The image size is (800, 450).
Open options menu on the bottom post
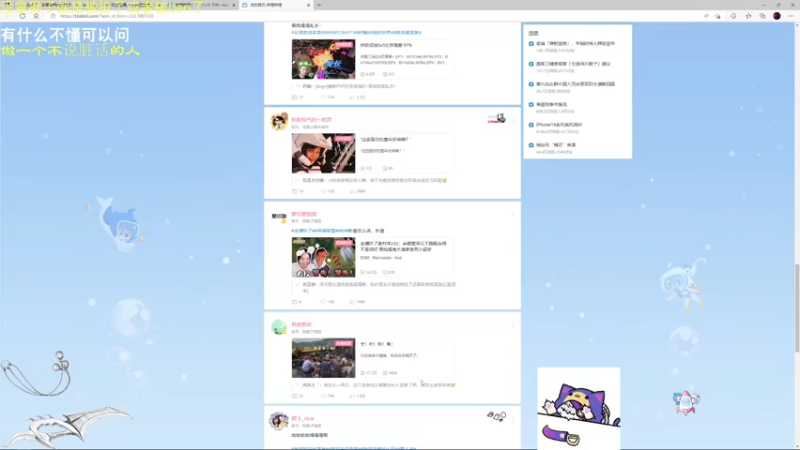513,419
